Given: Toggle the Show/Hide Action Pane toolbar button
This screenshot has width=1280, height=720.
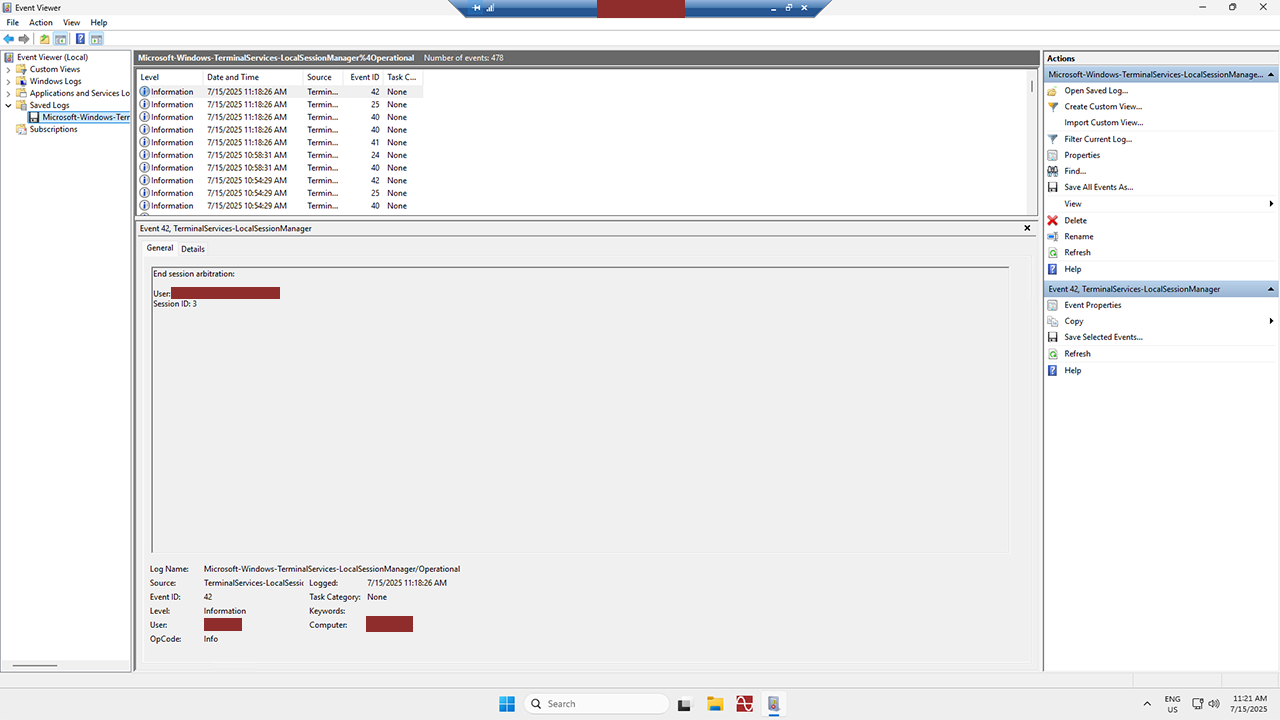Looking at the screenshot, I should coord(97,39).
